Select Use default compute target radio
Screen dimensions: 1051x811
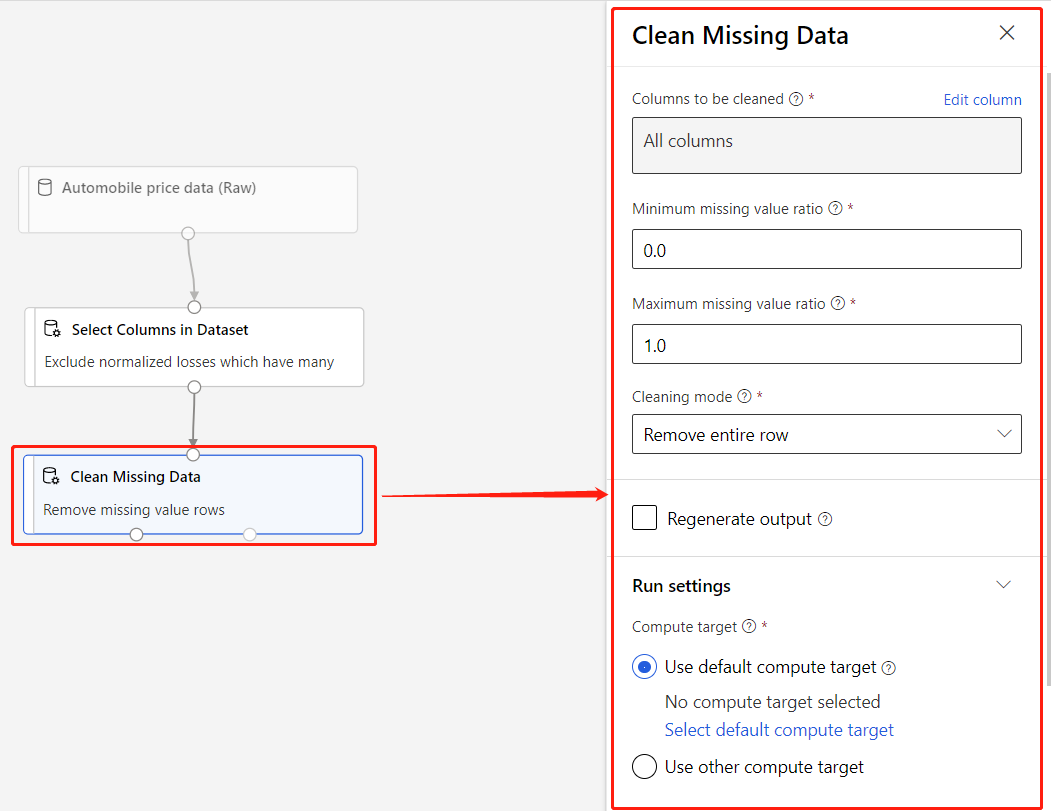[x=644, y=667]
